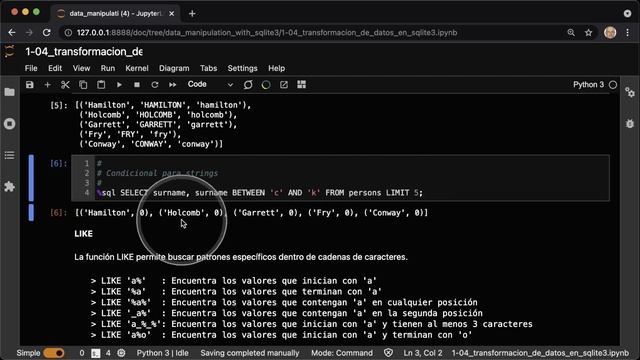This screenshot has width=640, height=360.
Task: Click the kernel status circle indicator
Action: point(613,85)
